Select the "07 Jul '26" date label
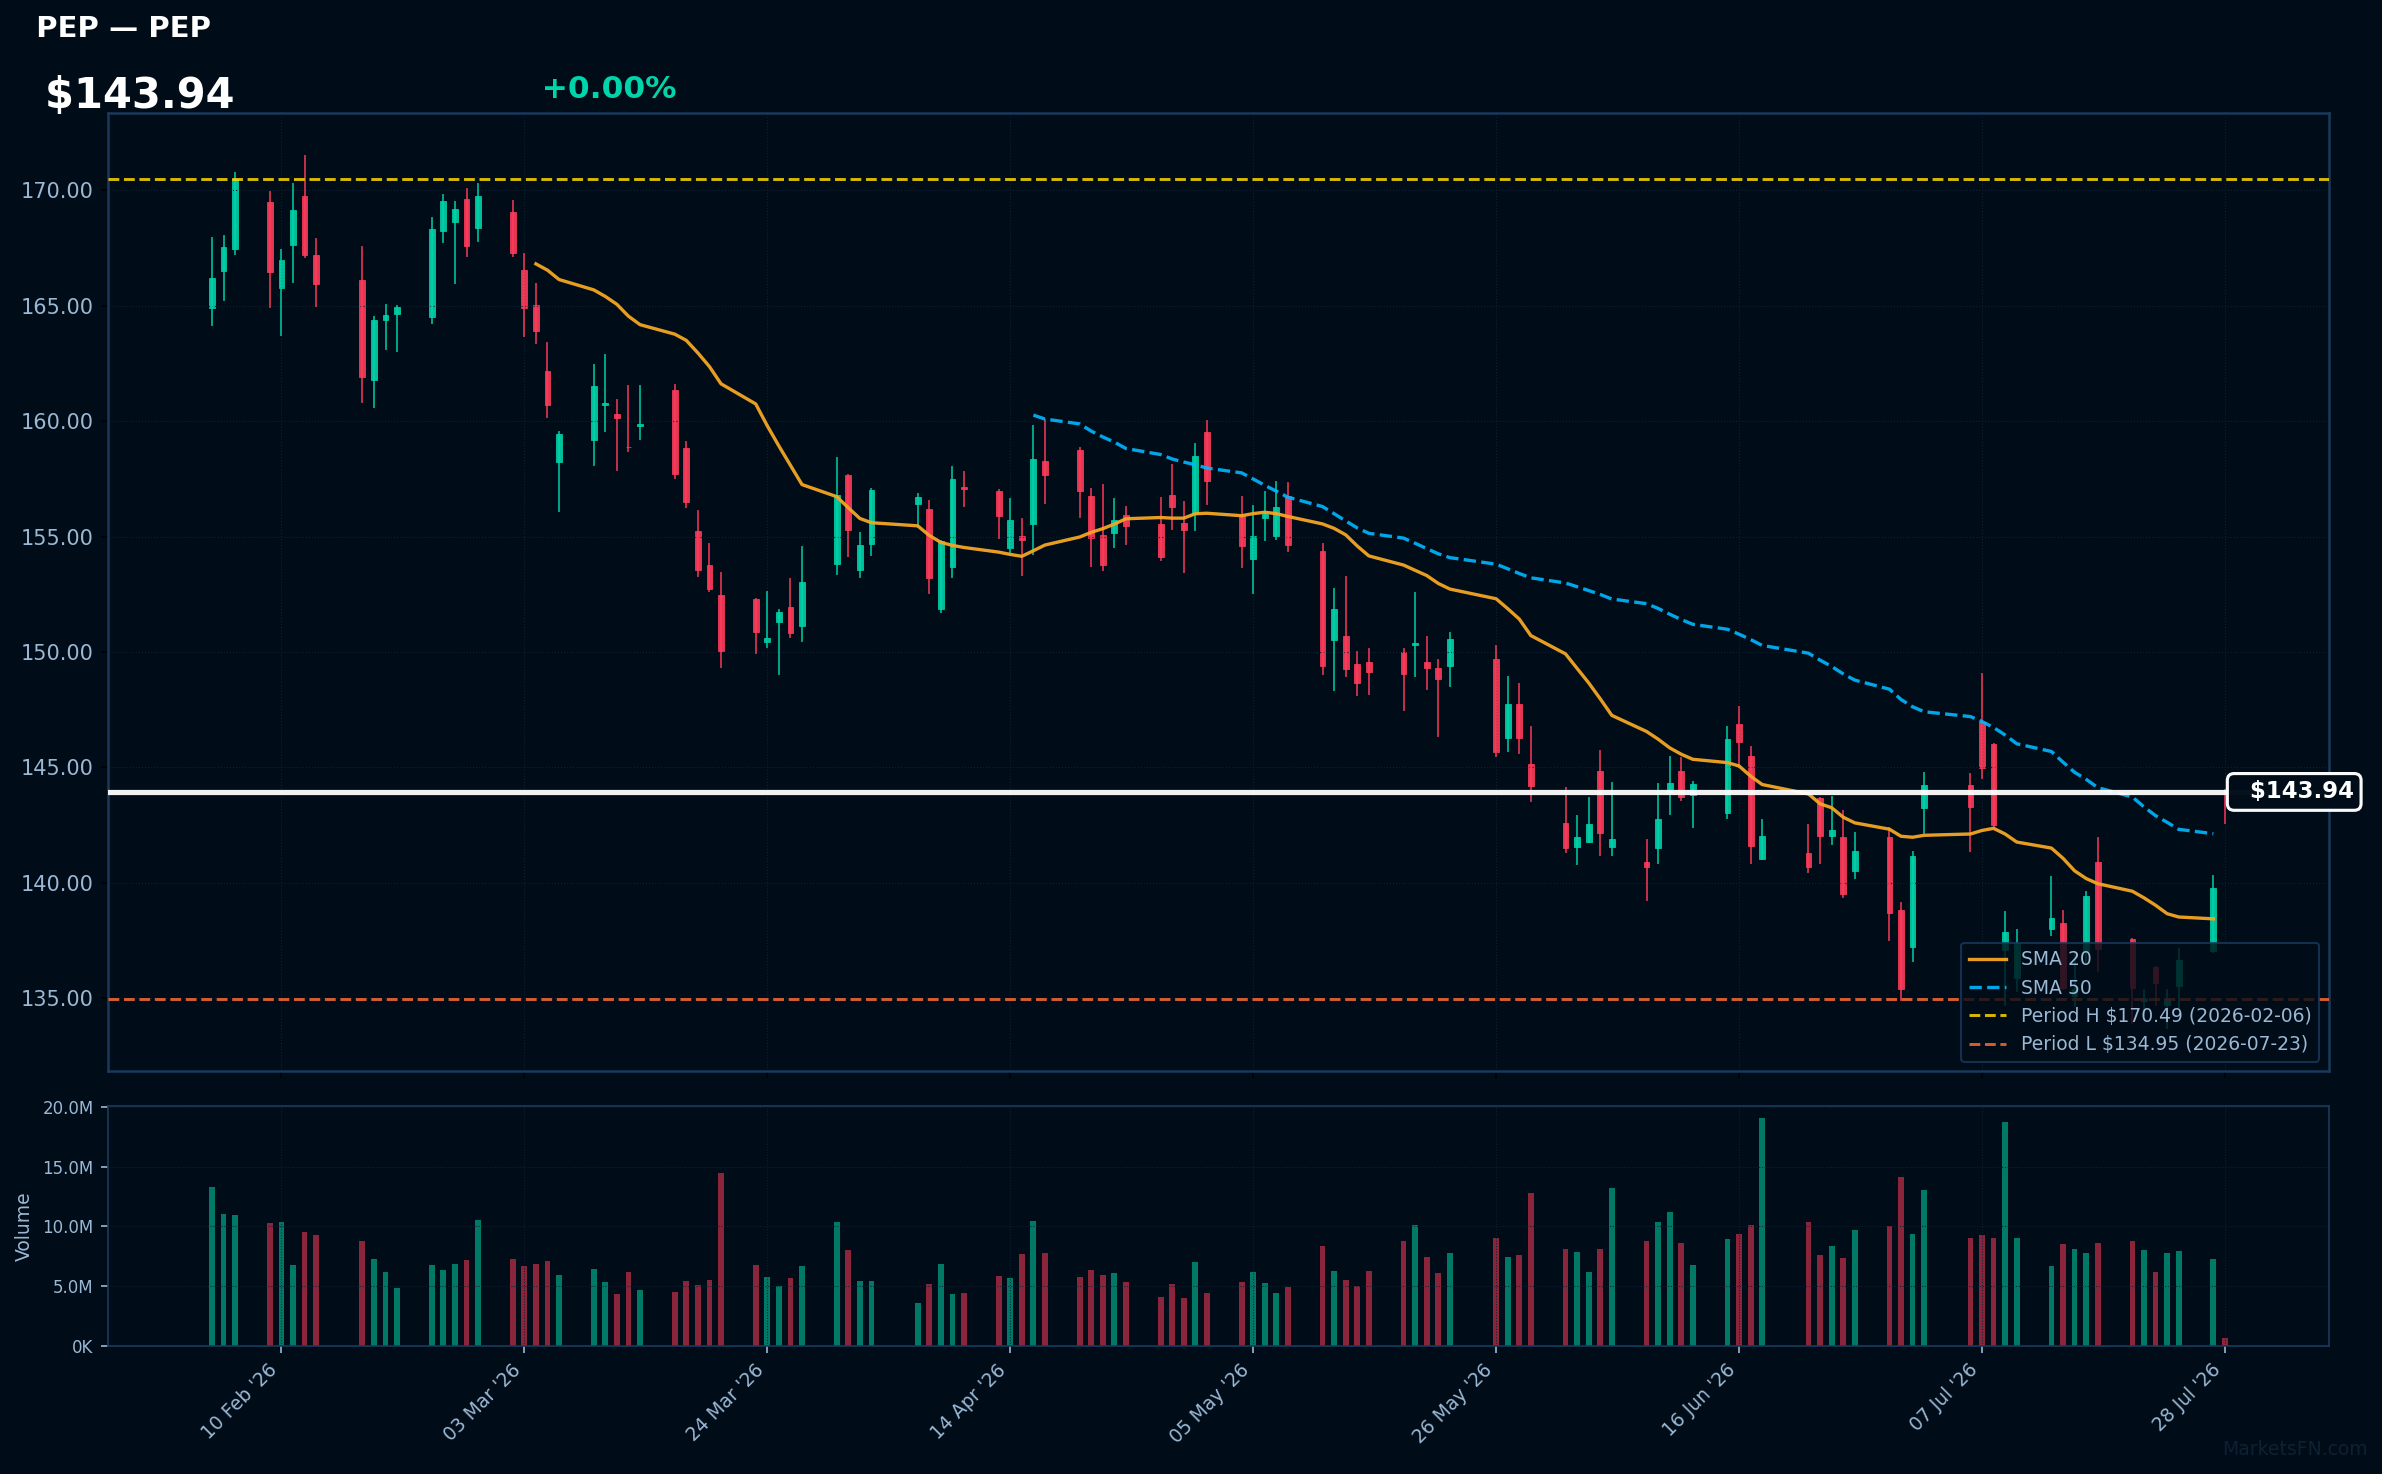Viewport: 2382px width, 1474px height. [x=1944, y=1397]
